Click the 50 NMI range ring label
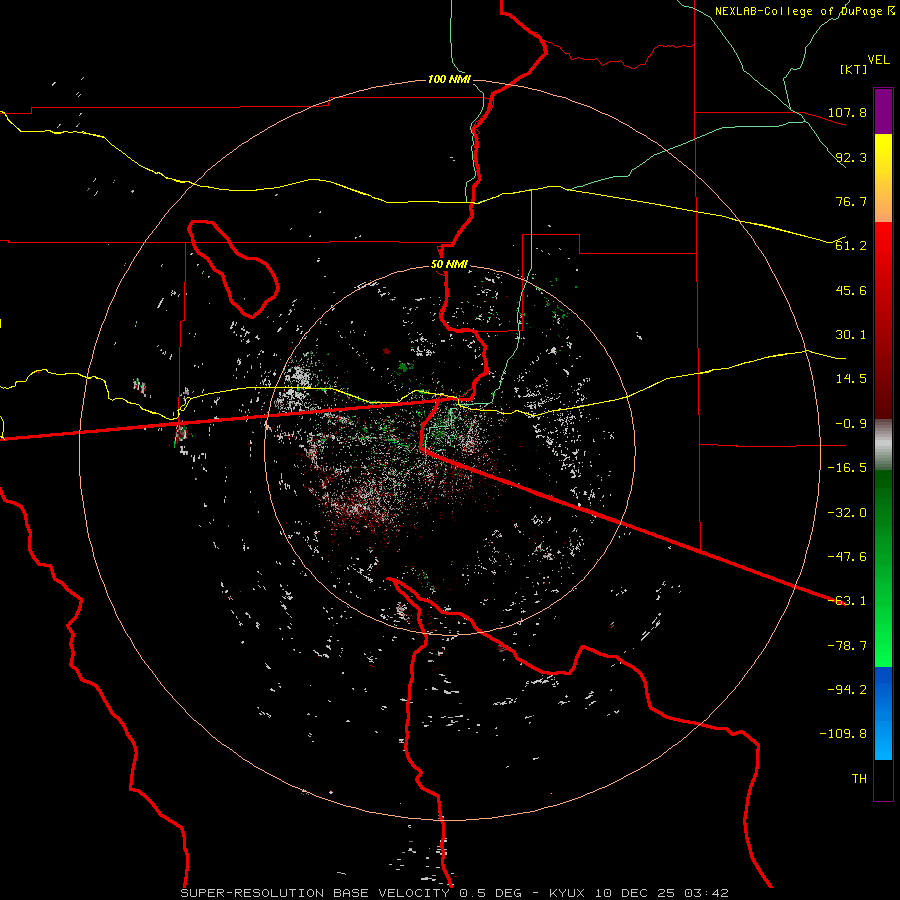The width and height of the screenshot is (900, 900). pyautogui.click(x=449, y=265)
